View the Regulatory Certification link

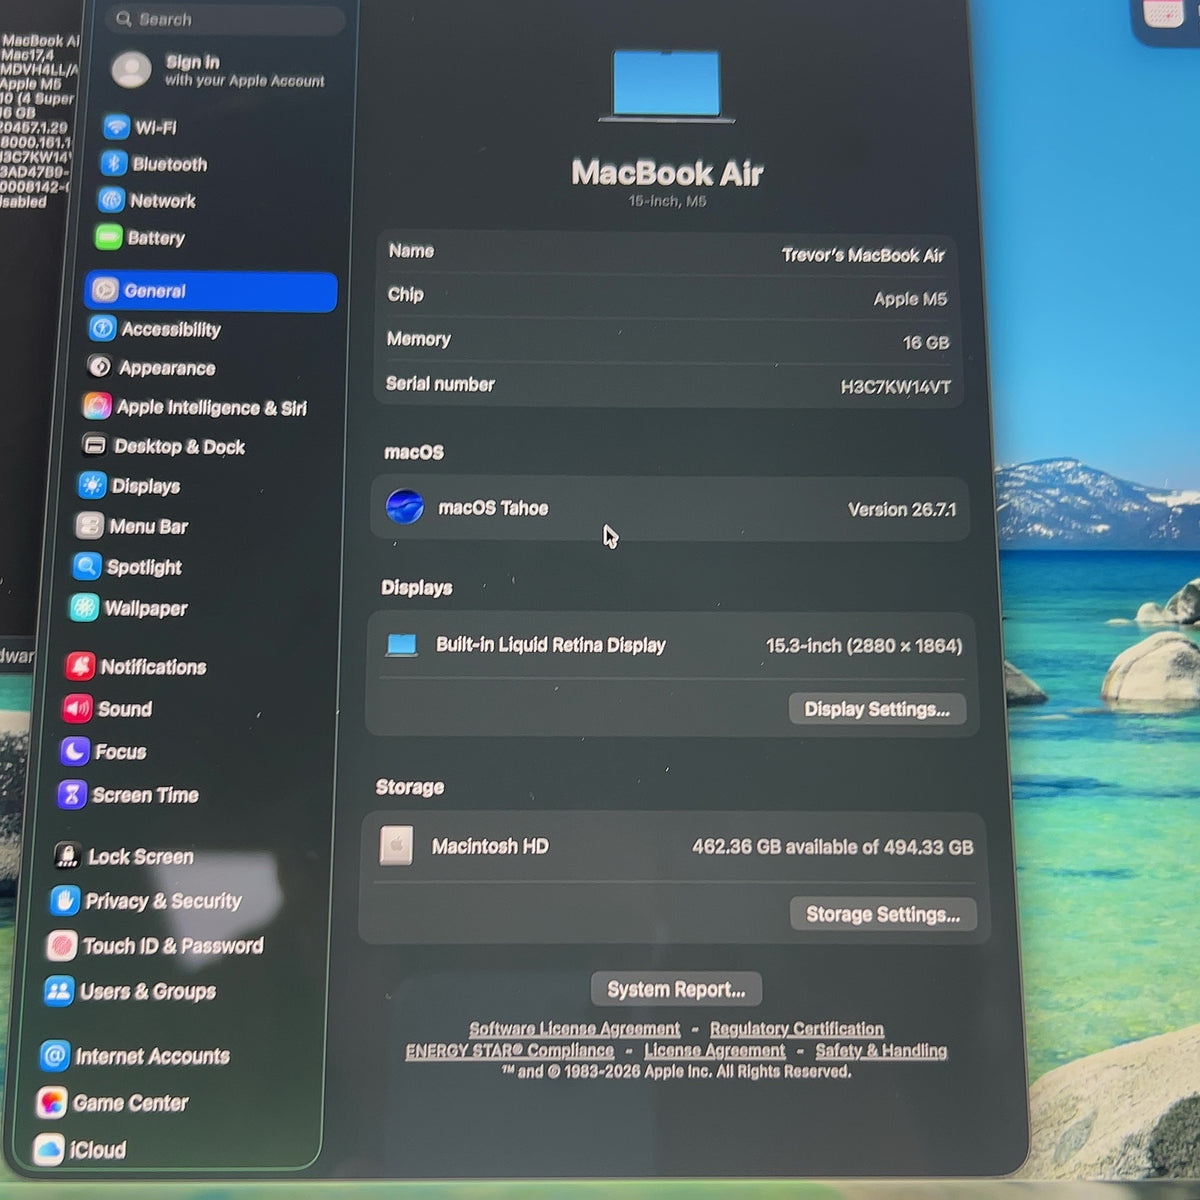click(797, 1028)
